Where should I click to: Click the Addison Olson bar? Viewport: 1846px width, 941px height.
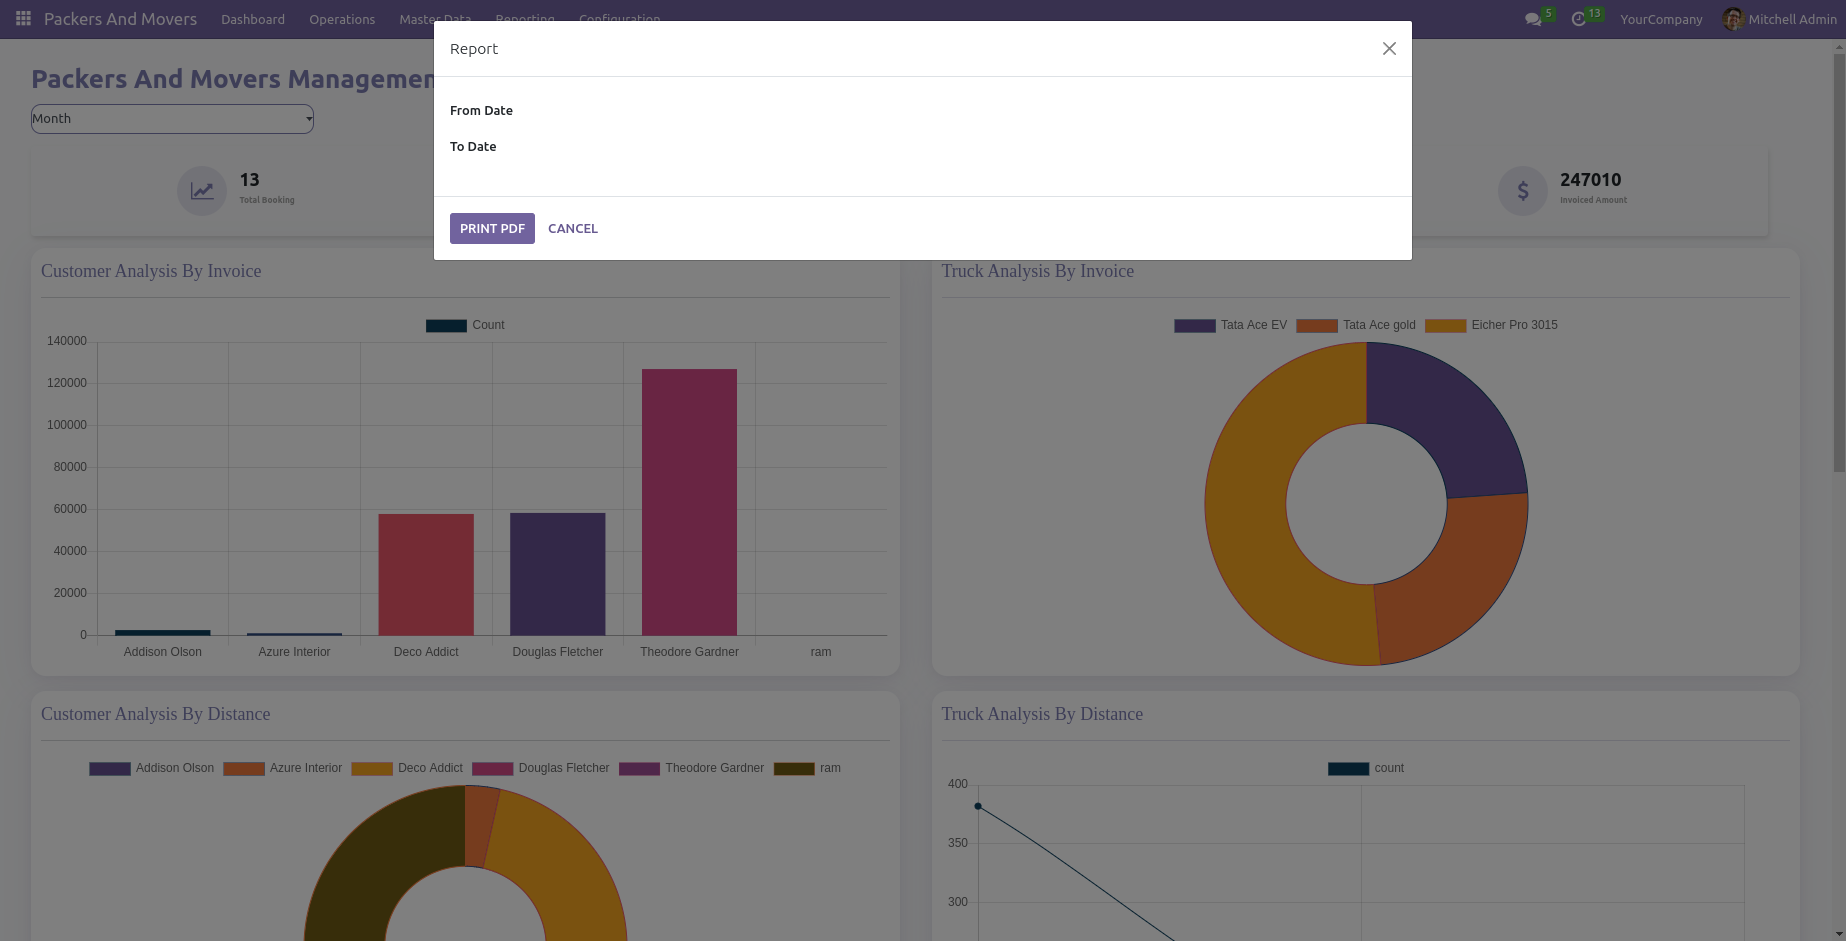163,632
